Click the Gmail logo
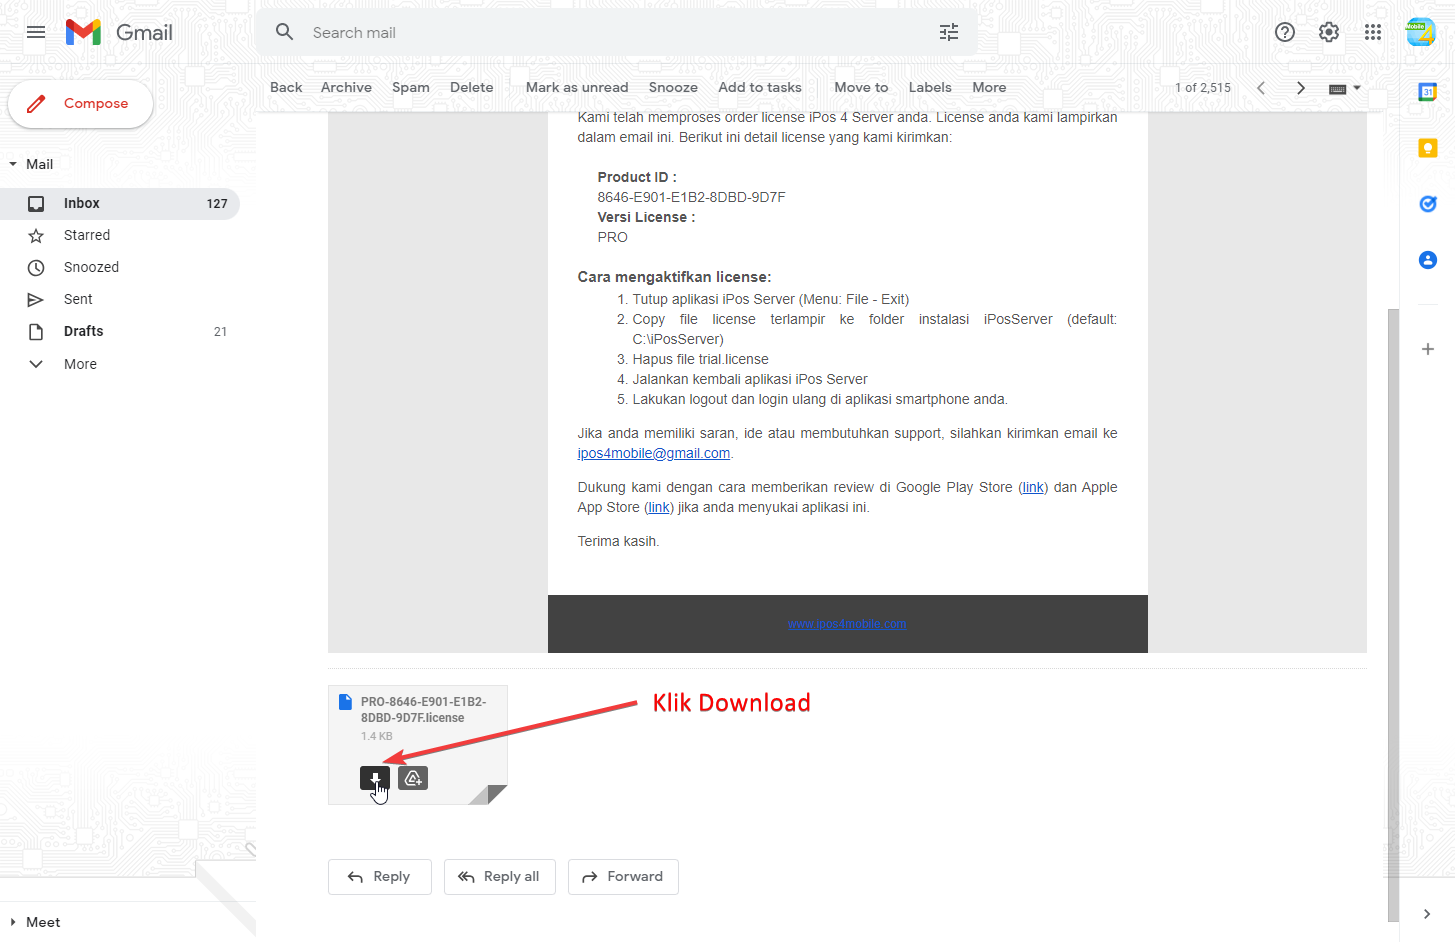 click(x=119, y=32)
